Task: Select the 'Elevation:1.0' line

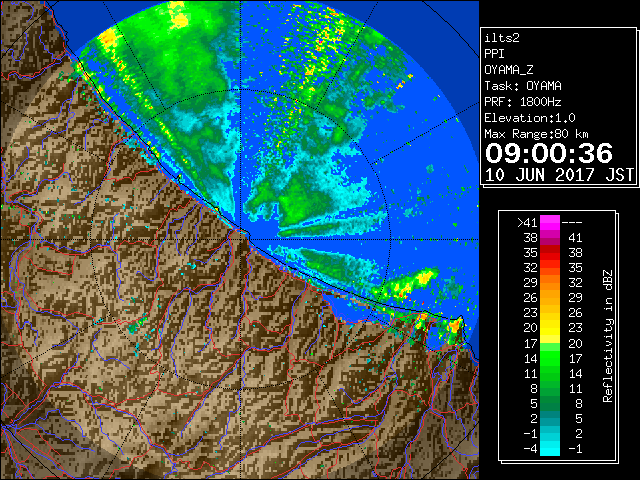Action: pos(530,118)
